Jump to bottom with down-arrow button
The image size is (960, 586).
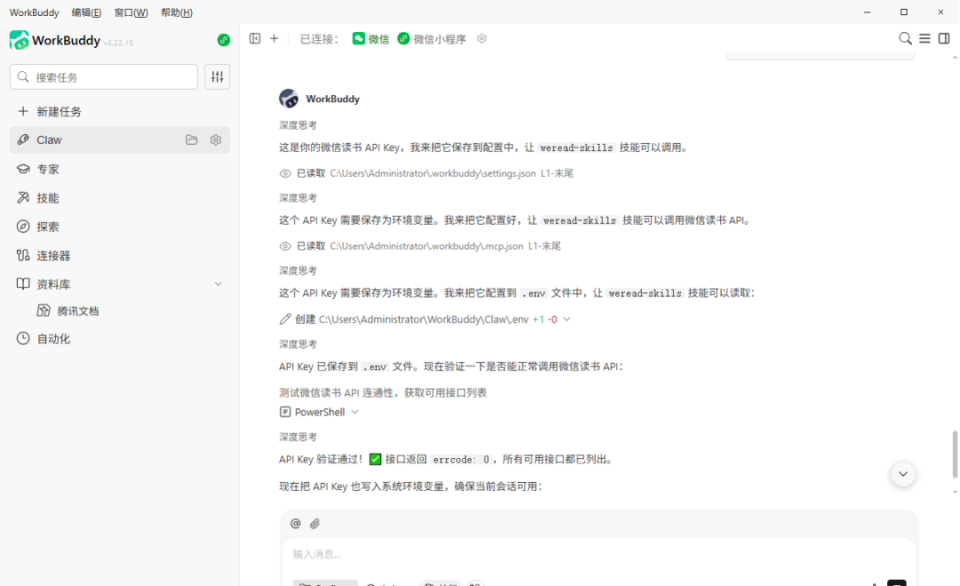tap(903, 474)
